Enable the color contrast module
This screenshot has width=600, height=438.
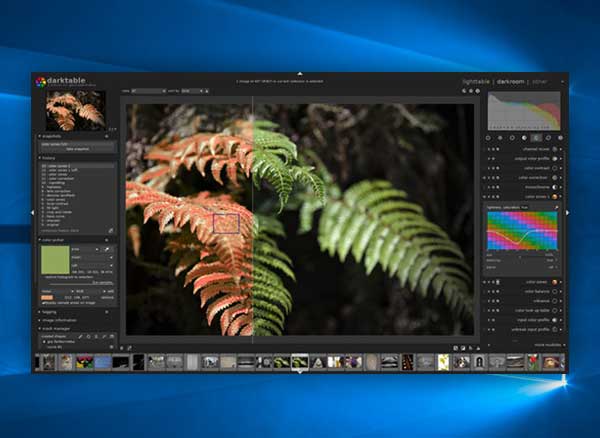pyautogui.click(x=555, y=168)
